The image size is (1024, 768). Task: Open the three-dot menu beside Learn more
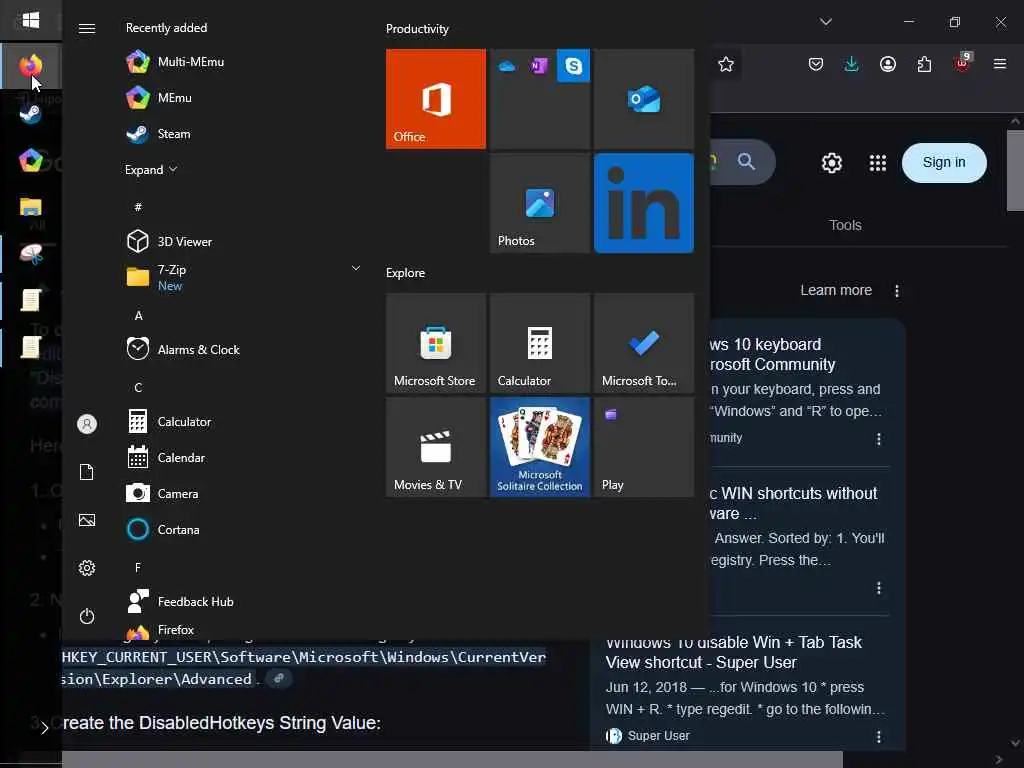(897, 291)
